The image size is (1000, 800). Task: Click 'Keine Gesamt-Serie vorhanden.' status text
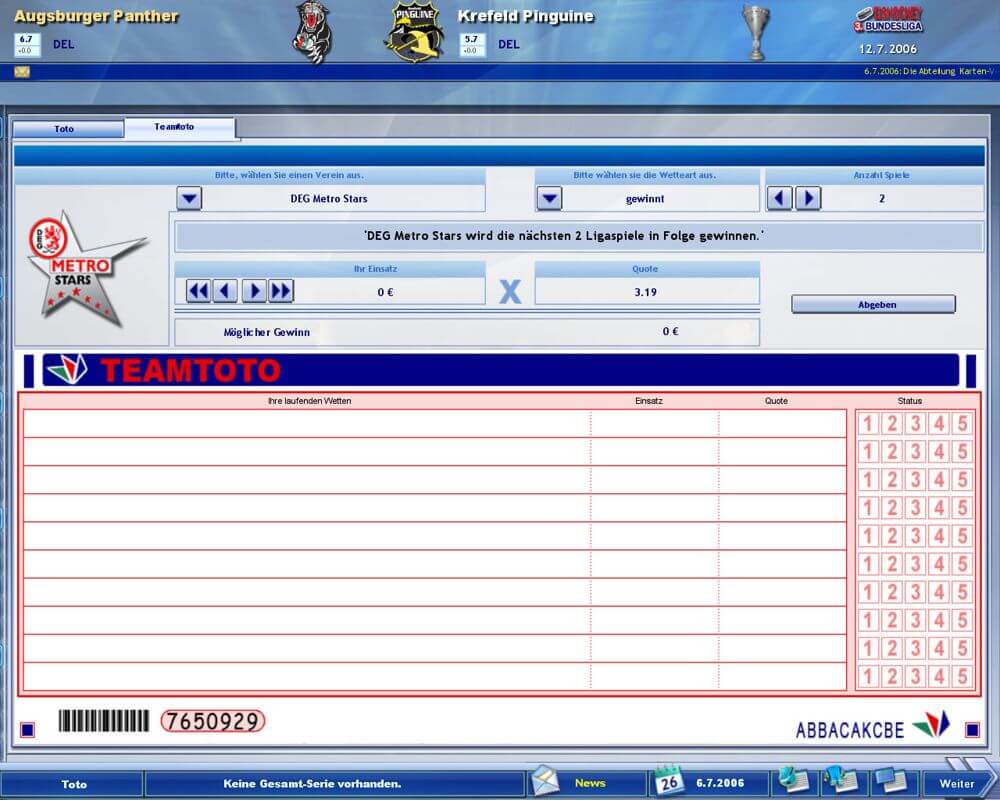[x=312, y=783]
